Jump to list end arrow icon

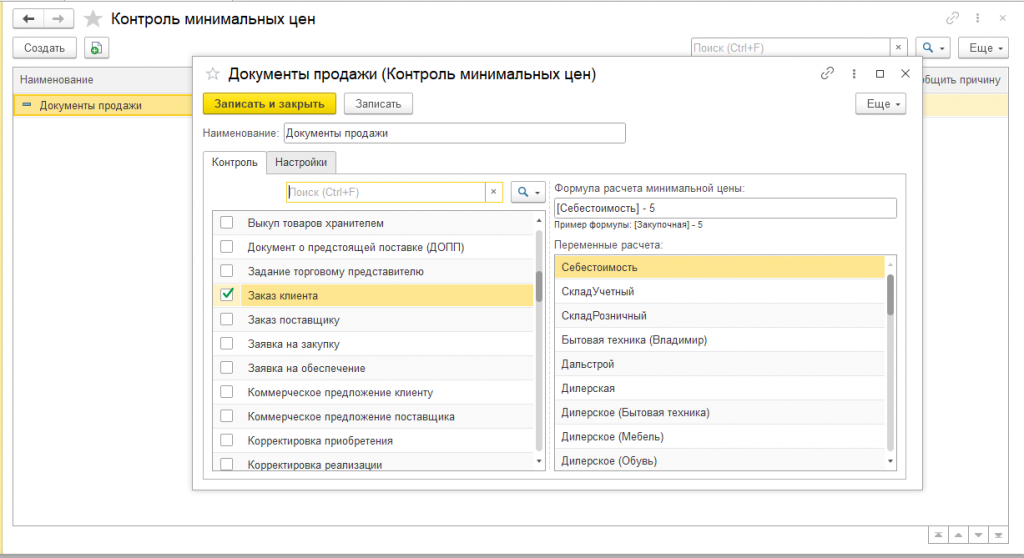click(999, 534)
